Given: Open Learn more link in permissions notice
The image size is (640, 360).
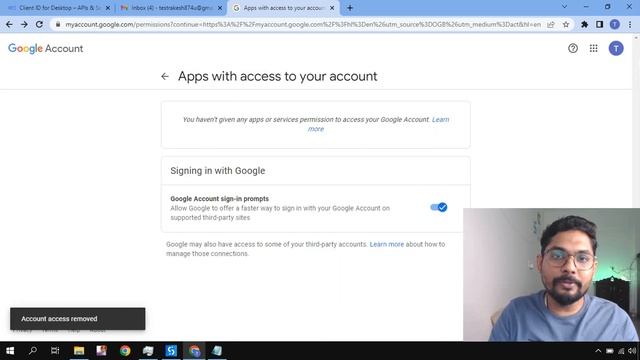Looking at the screenshot, I should tap(440, 120).
